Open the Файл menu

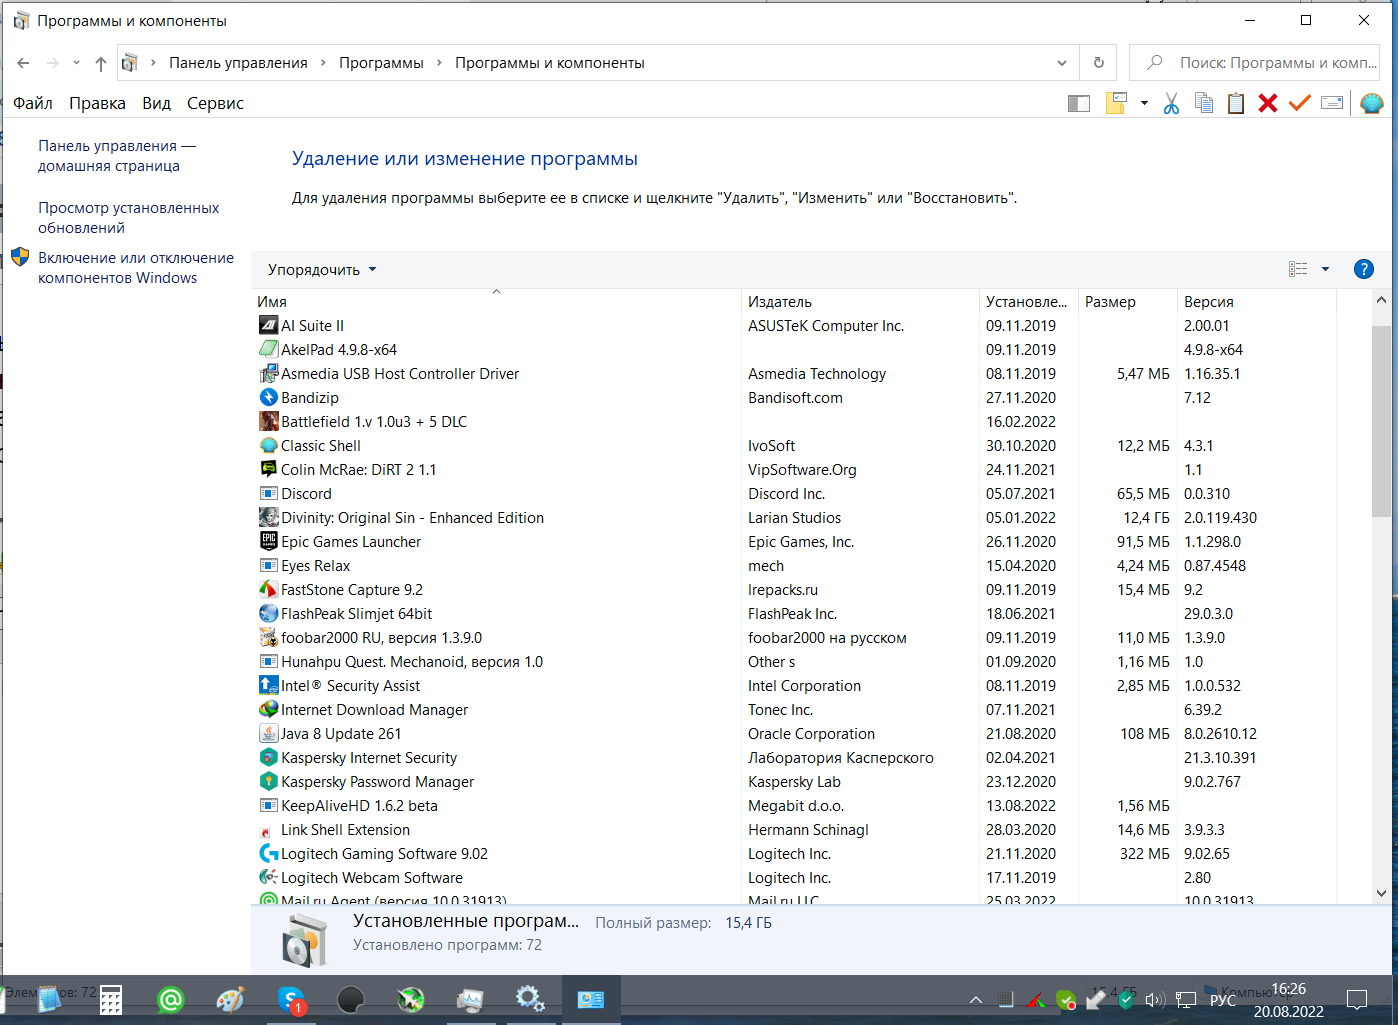pos(33,103)
